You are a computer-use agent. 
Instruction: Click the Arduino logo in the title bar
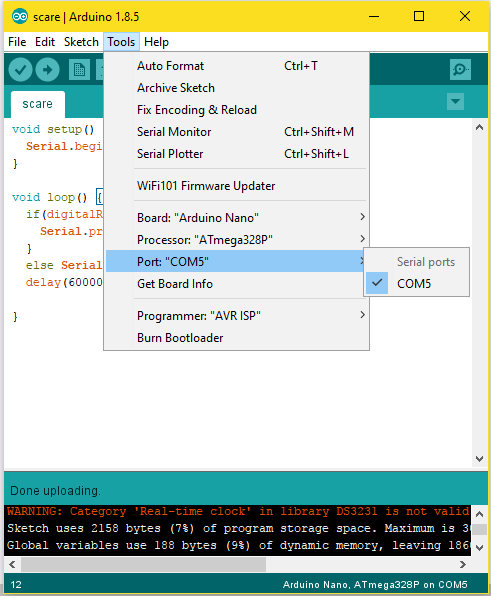[19, 16]
